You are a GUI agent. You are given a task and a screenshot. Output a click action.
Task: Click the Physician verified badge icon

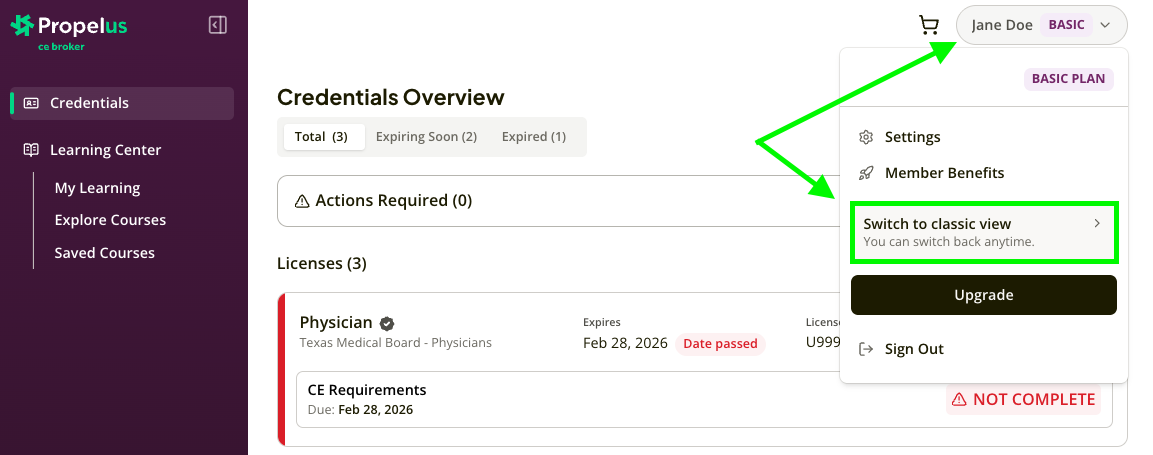387,323
